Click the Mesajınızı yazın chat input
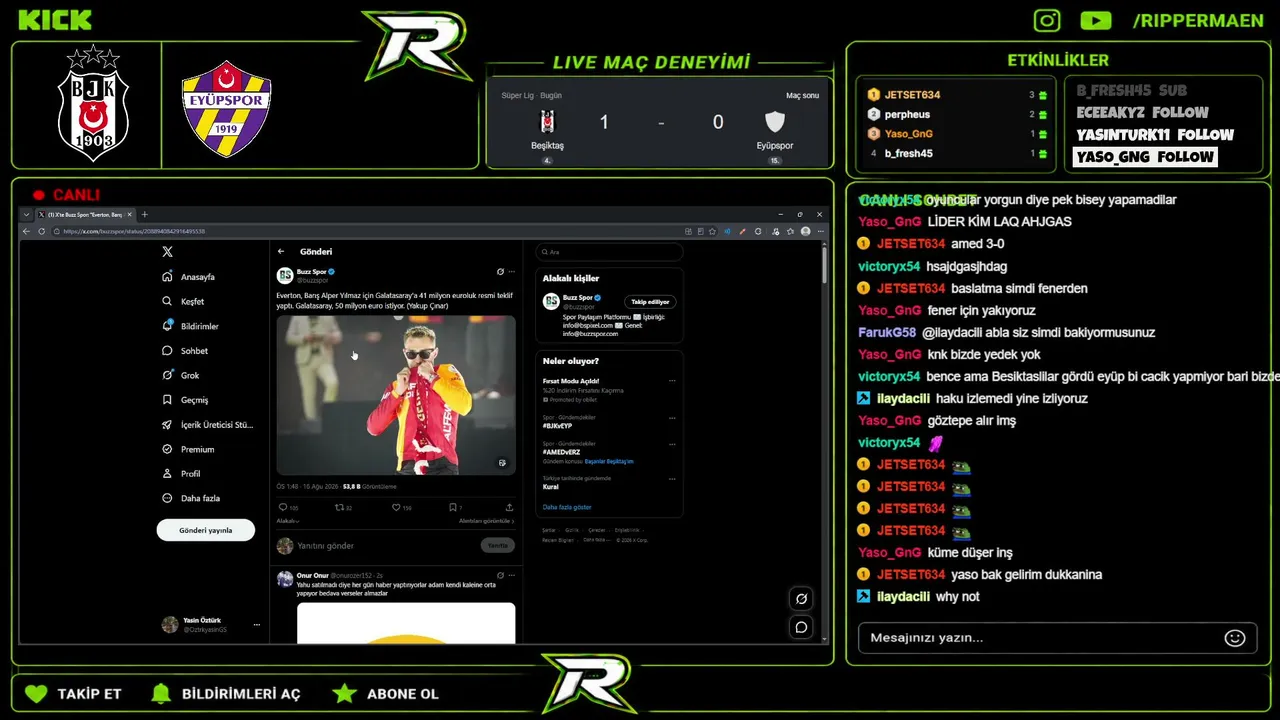Image resolution: width=1280 pixels, height=720 pixels. pyautogui.click(x=1057, y=638)
